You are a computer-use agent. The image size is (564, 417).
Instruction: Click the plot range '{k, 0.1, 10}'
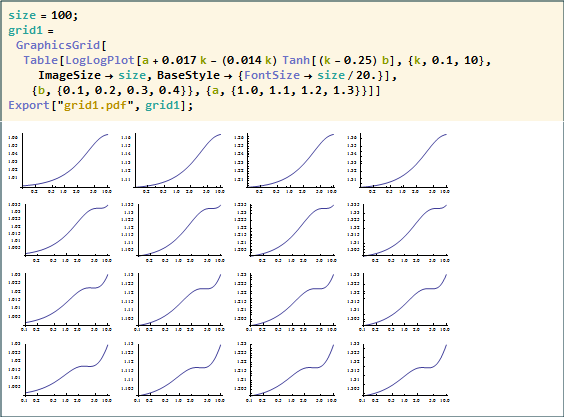[446, 60]
